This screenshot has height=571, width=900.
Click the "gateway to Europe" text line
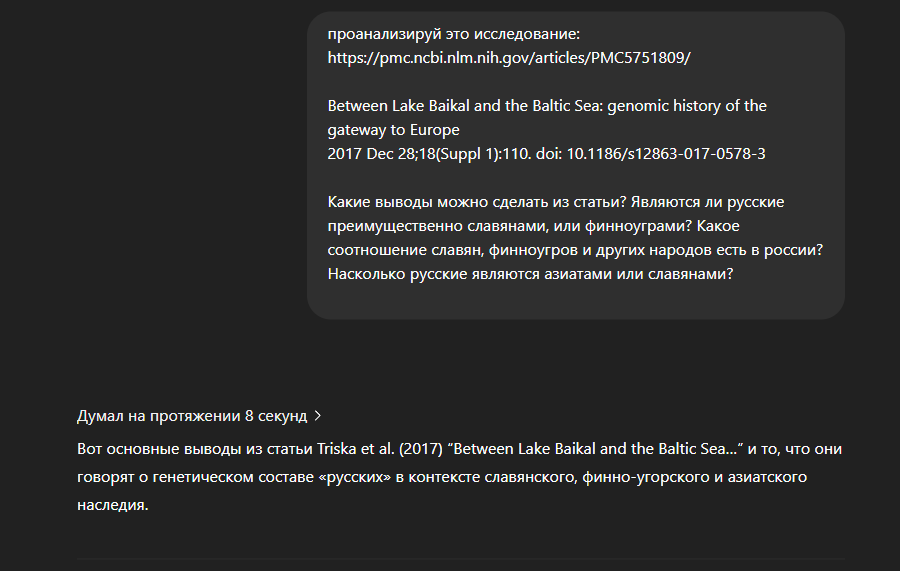click(x=393, y=130)
